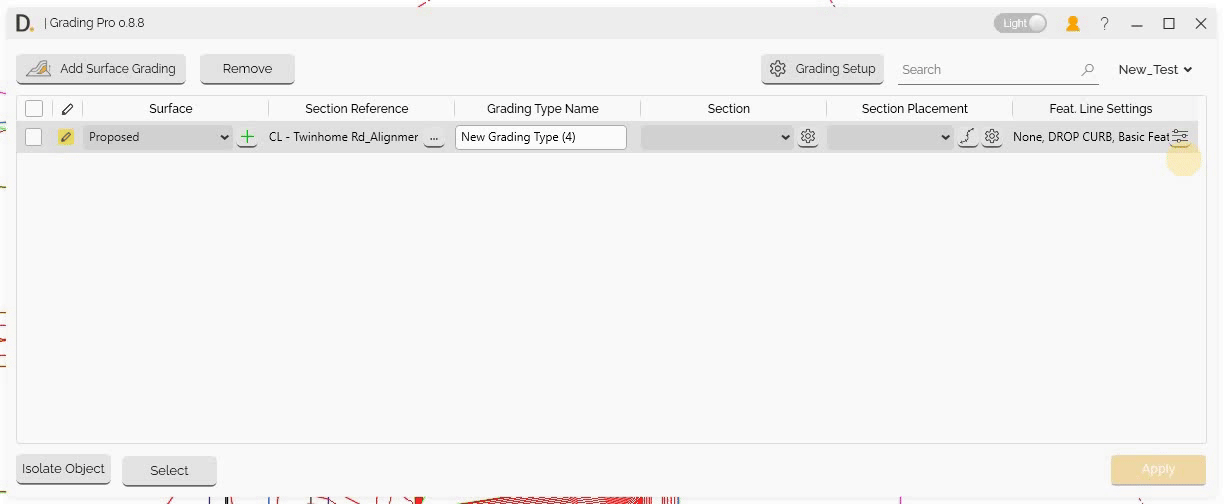Click gear icon next to Section dropdown
The image size is (1224, 504).
tap(808, 137)
